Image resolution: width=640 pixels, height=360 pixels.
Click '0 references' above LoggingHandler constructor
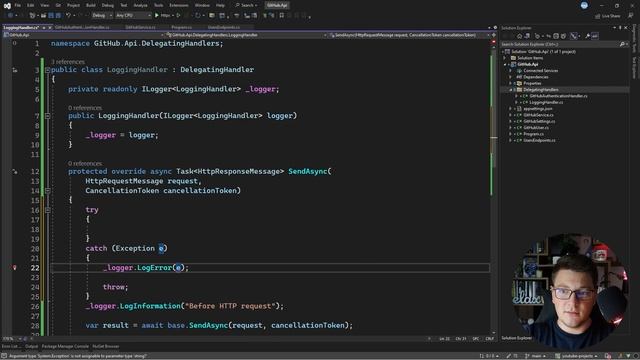point(85,108)
